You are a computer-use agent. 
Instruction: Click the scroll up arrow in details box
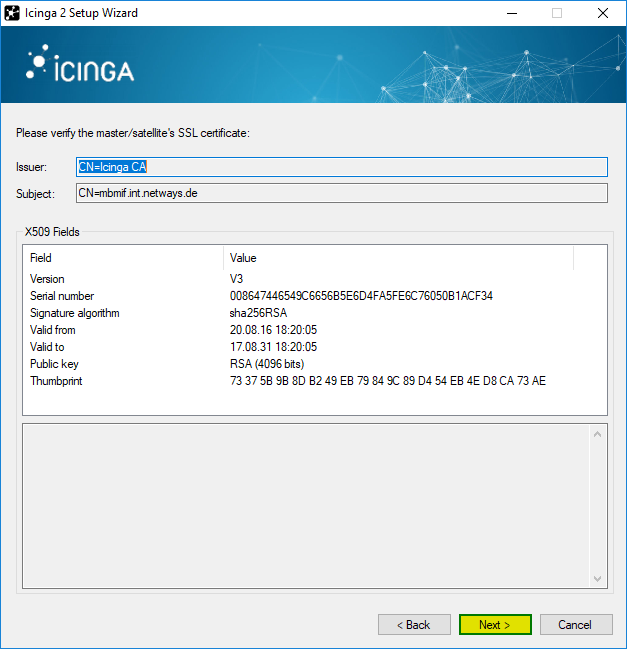597,434
